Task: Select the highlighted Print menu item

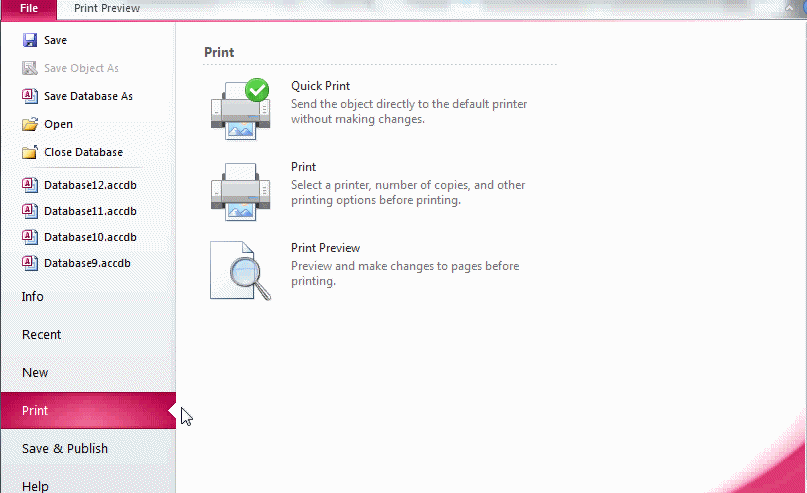Action: pyautogui.click(x=36, y=411)
